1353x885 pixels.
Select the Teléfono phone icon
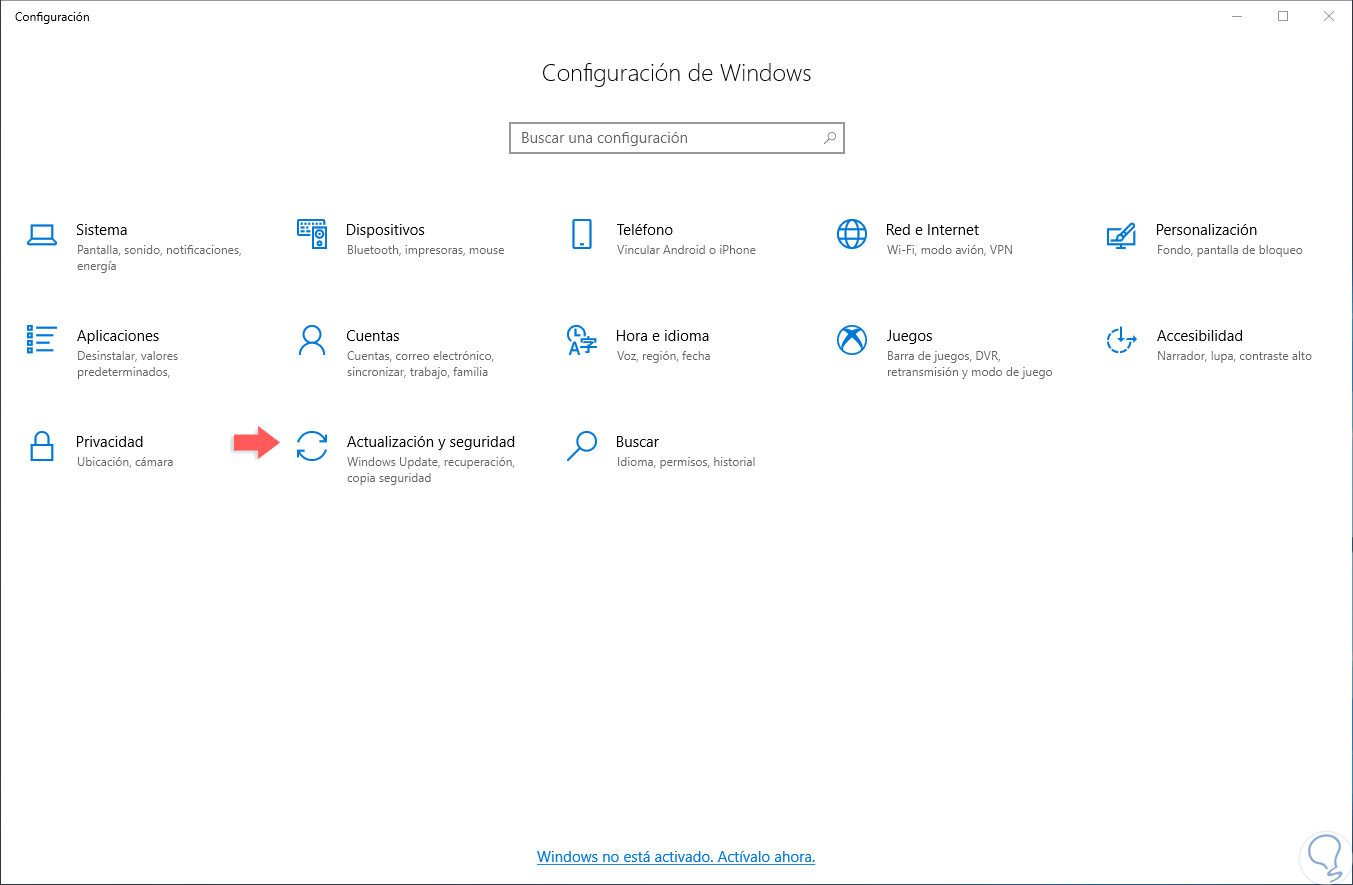tap(582, 234)
